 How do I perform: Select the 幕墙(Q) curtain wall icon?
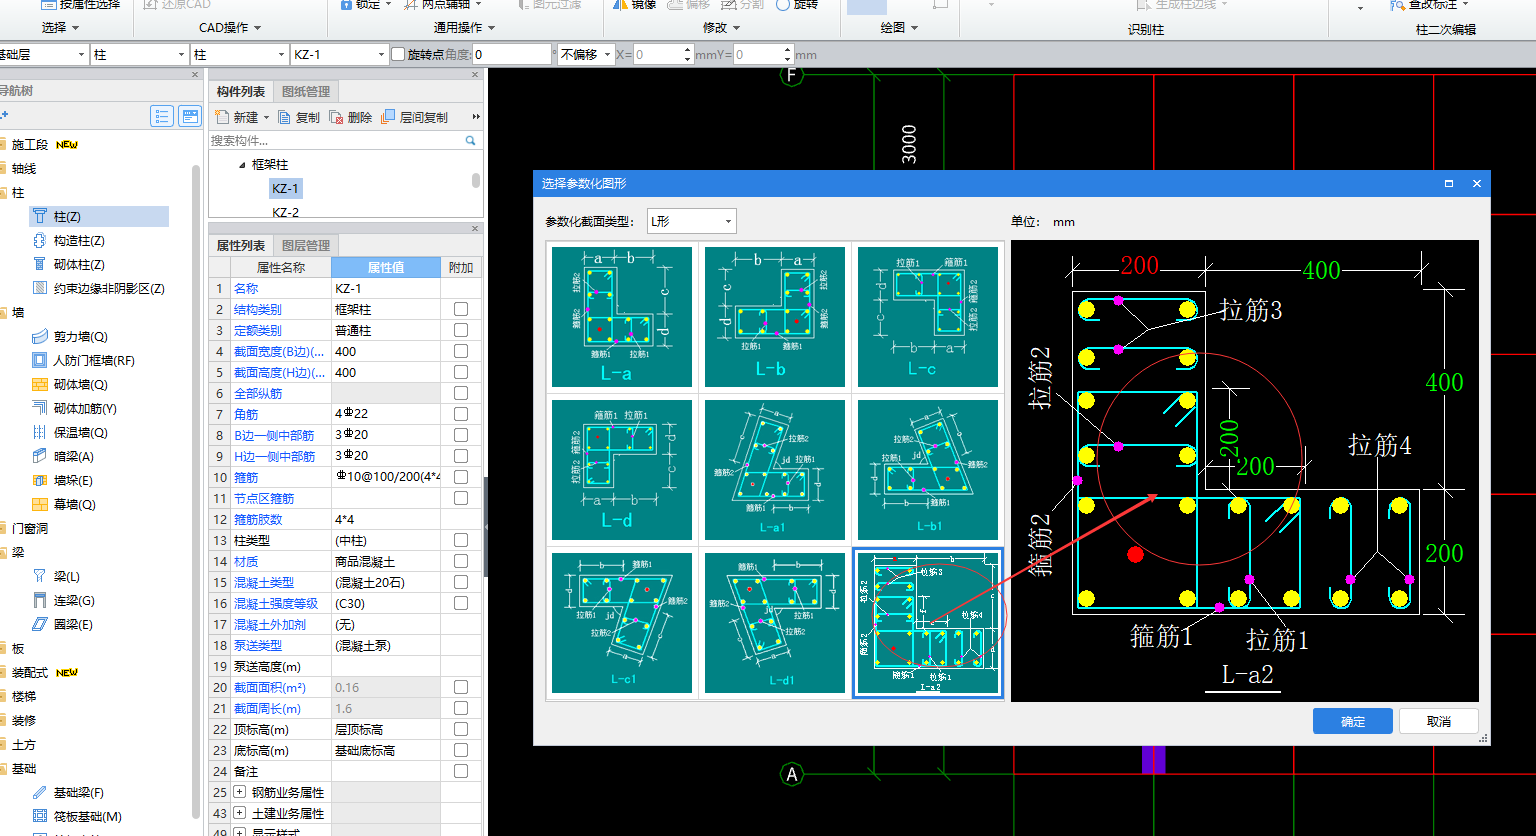coord(40,504)
